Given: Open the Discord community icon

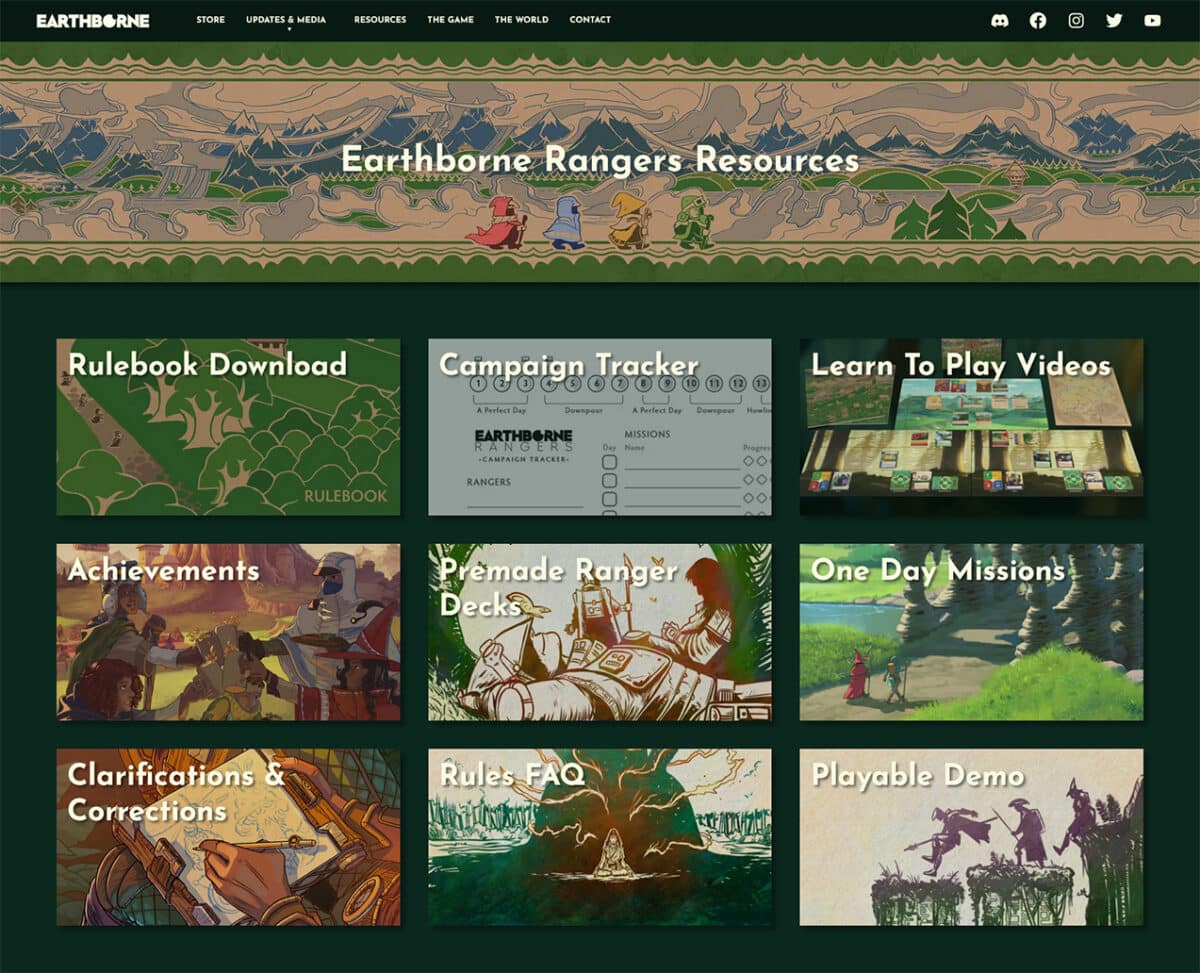Looking at the screenshot, I should pyautogui.click(x=999, y=20).
